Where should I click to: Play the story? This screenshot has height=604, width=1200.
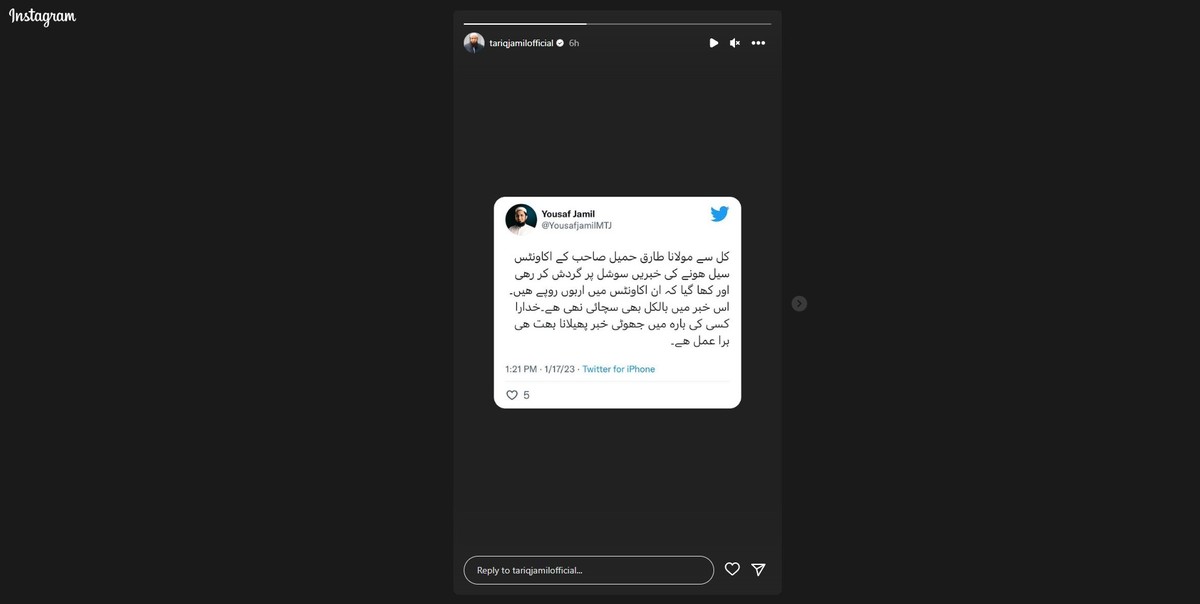coord(713,43)
